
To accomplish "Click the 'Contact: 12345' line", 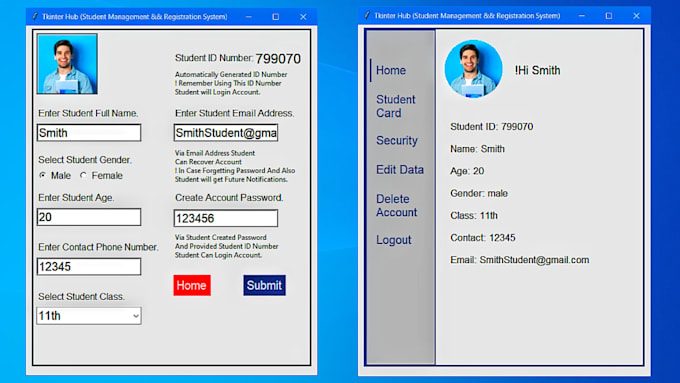I will pyautogui.click(x=483, y=238).
